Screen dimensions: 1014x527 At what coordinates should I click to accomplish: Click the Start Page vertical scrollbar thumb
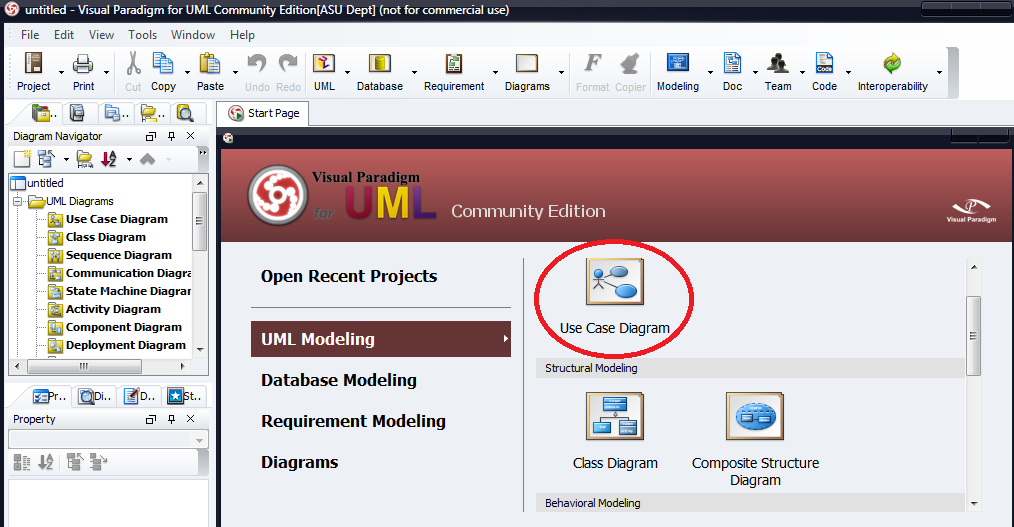click(973, 336)
